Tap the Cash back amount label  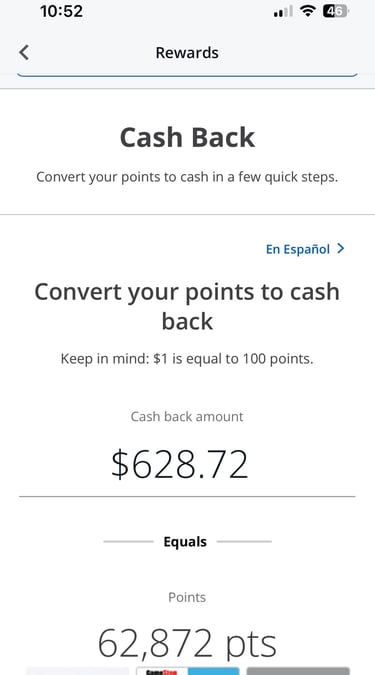tap(187, 416)
